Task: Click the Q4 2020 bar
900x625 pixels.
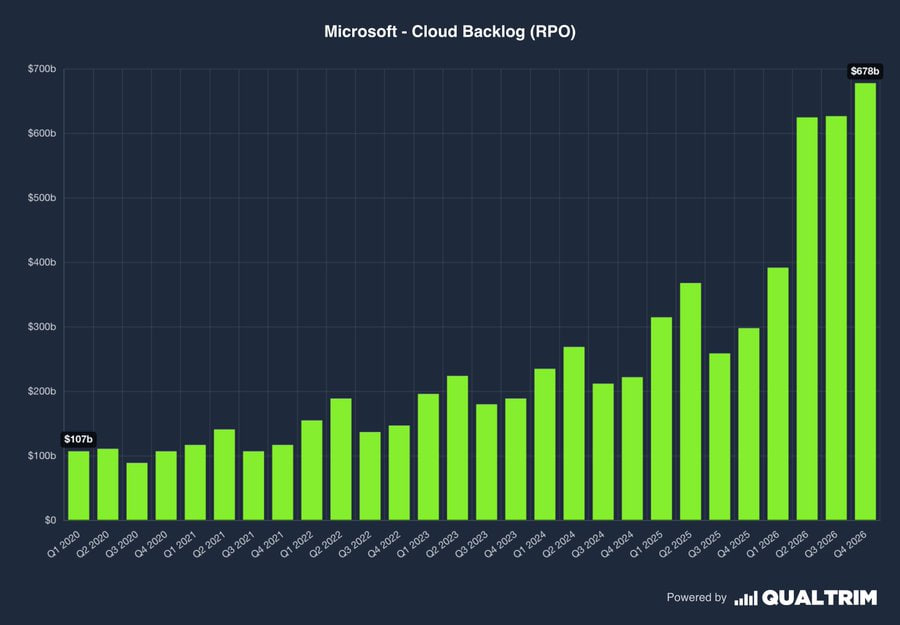Action: pos(166,486)
